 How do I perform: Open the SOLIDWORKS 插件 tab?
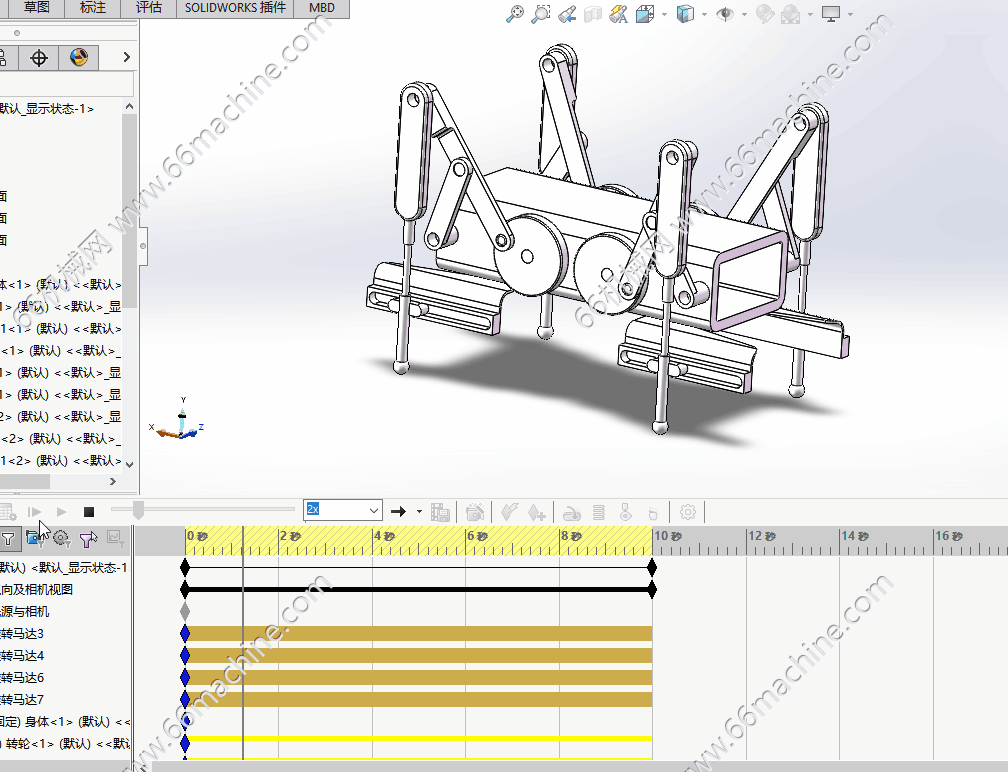click(x=235, y=8)
